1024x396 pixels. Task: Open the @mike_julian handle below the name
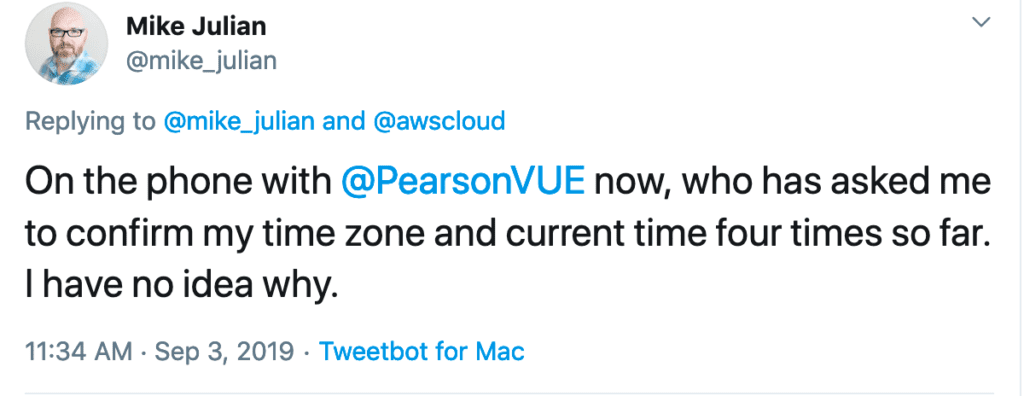tap(201, 61)
